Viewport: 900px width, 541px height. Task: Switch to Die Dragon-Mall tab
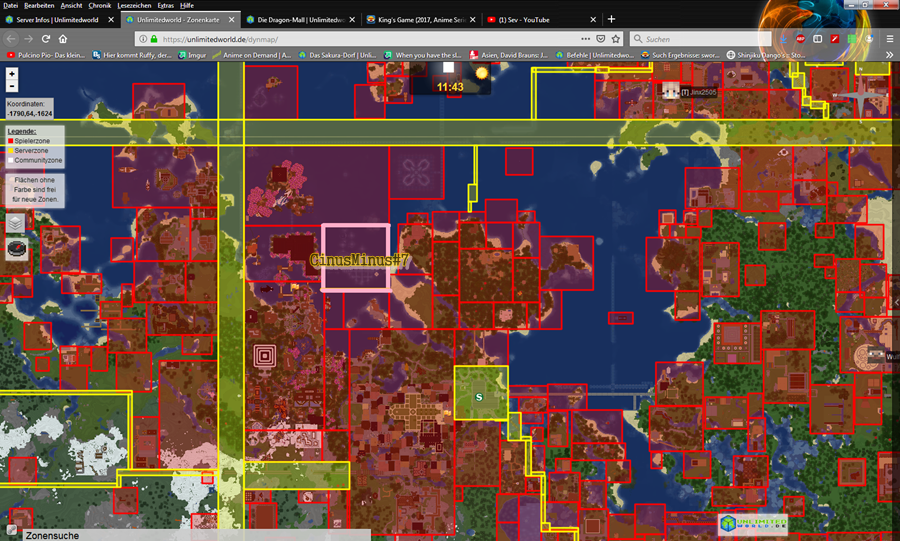(301, 20)
